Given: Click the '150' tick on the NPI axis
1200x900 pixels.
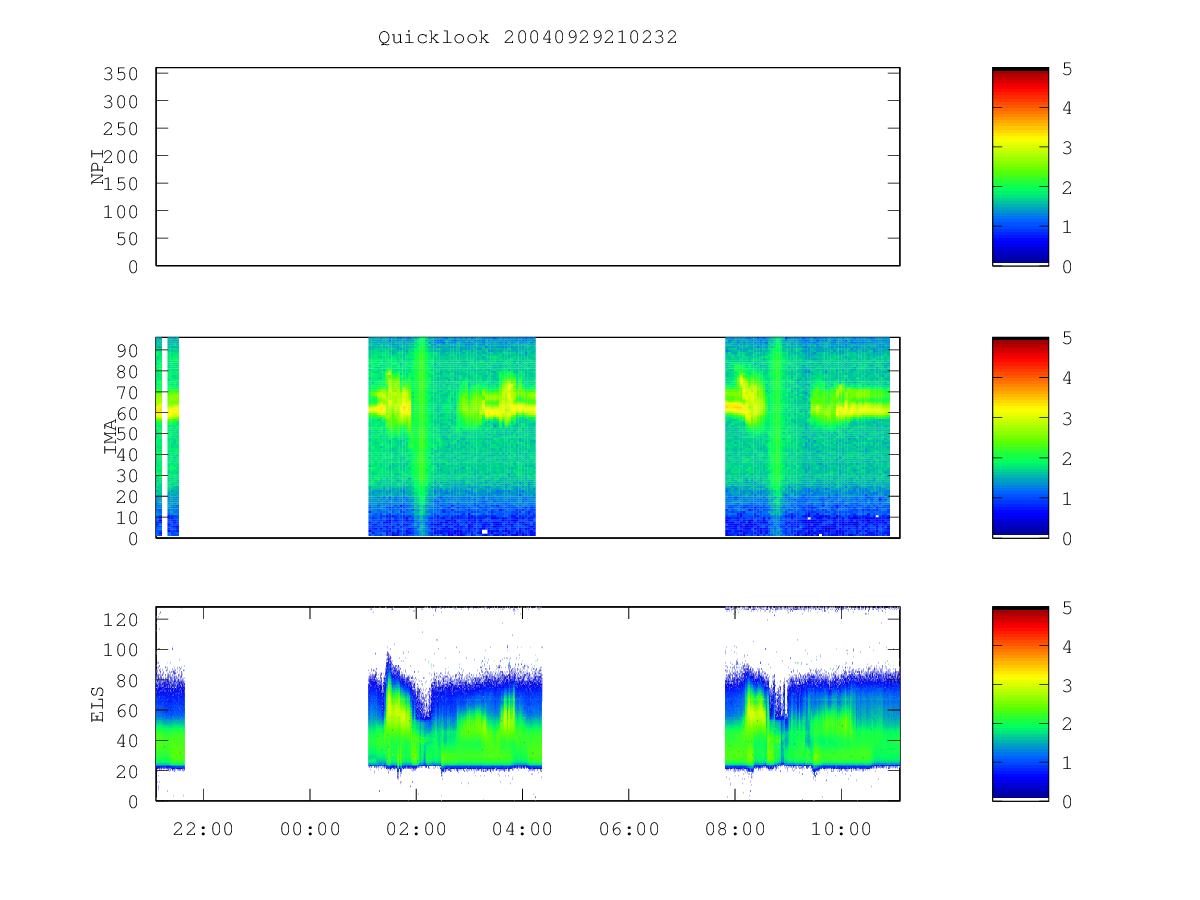Looking at the screenshot, I should tap(120, 184).
